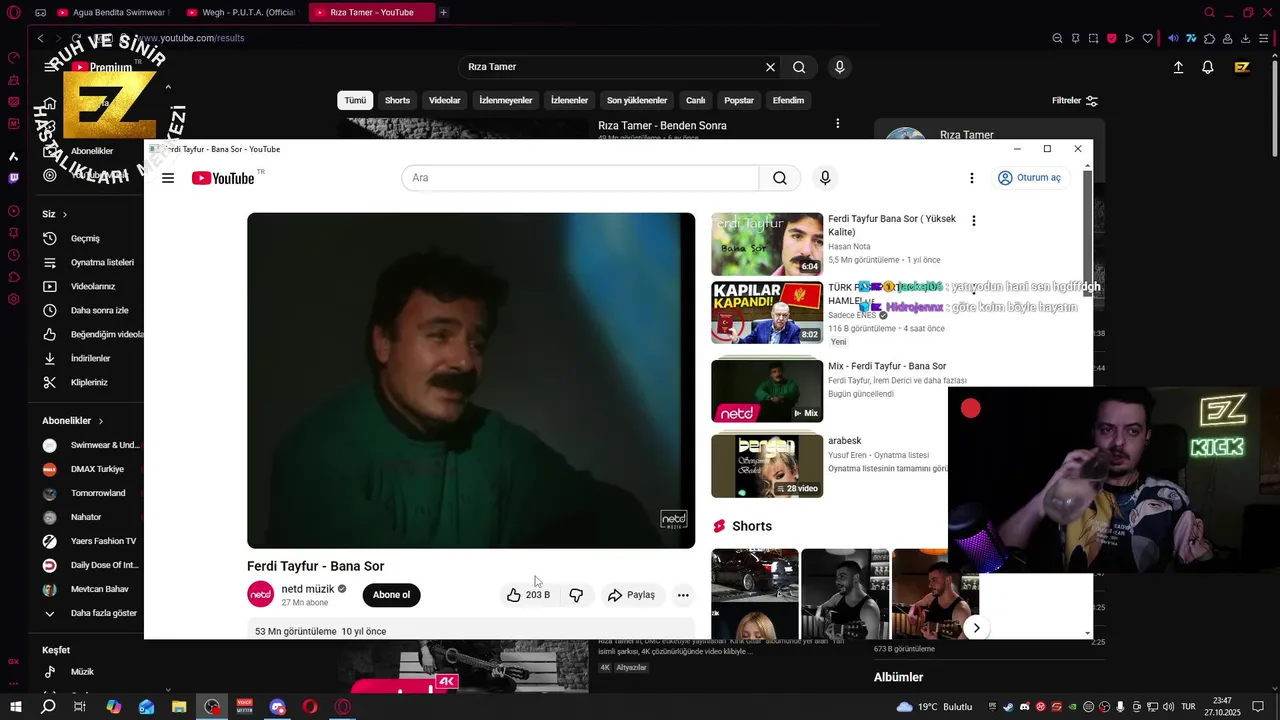Image resolution: width=1280 pixels, height=720 pixels.
Task: Open notifications bell in background YouTube
Action: point(1208,67)
